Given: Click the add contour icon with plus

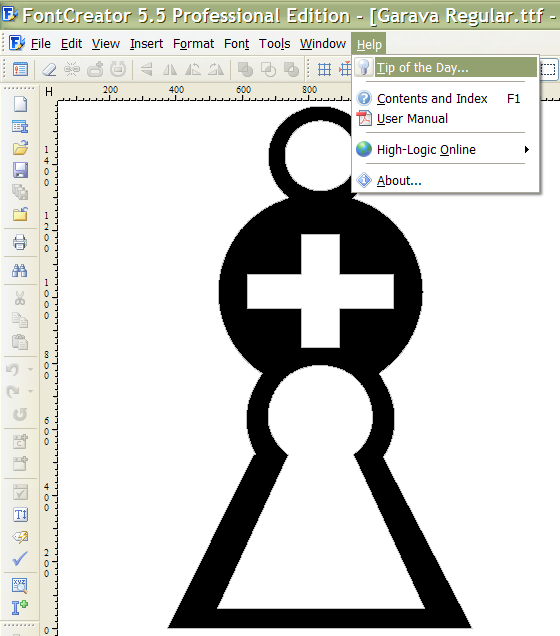Looking at the screenshot, I should click(x=95, y=69).
